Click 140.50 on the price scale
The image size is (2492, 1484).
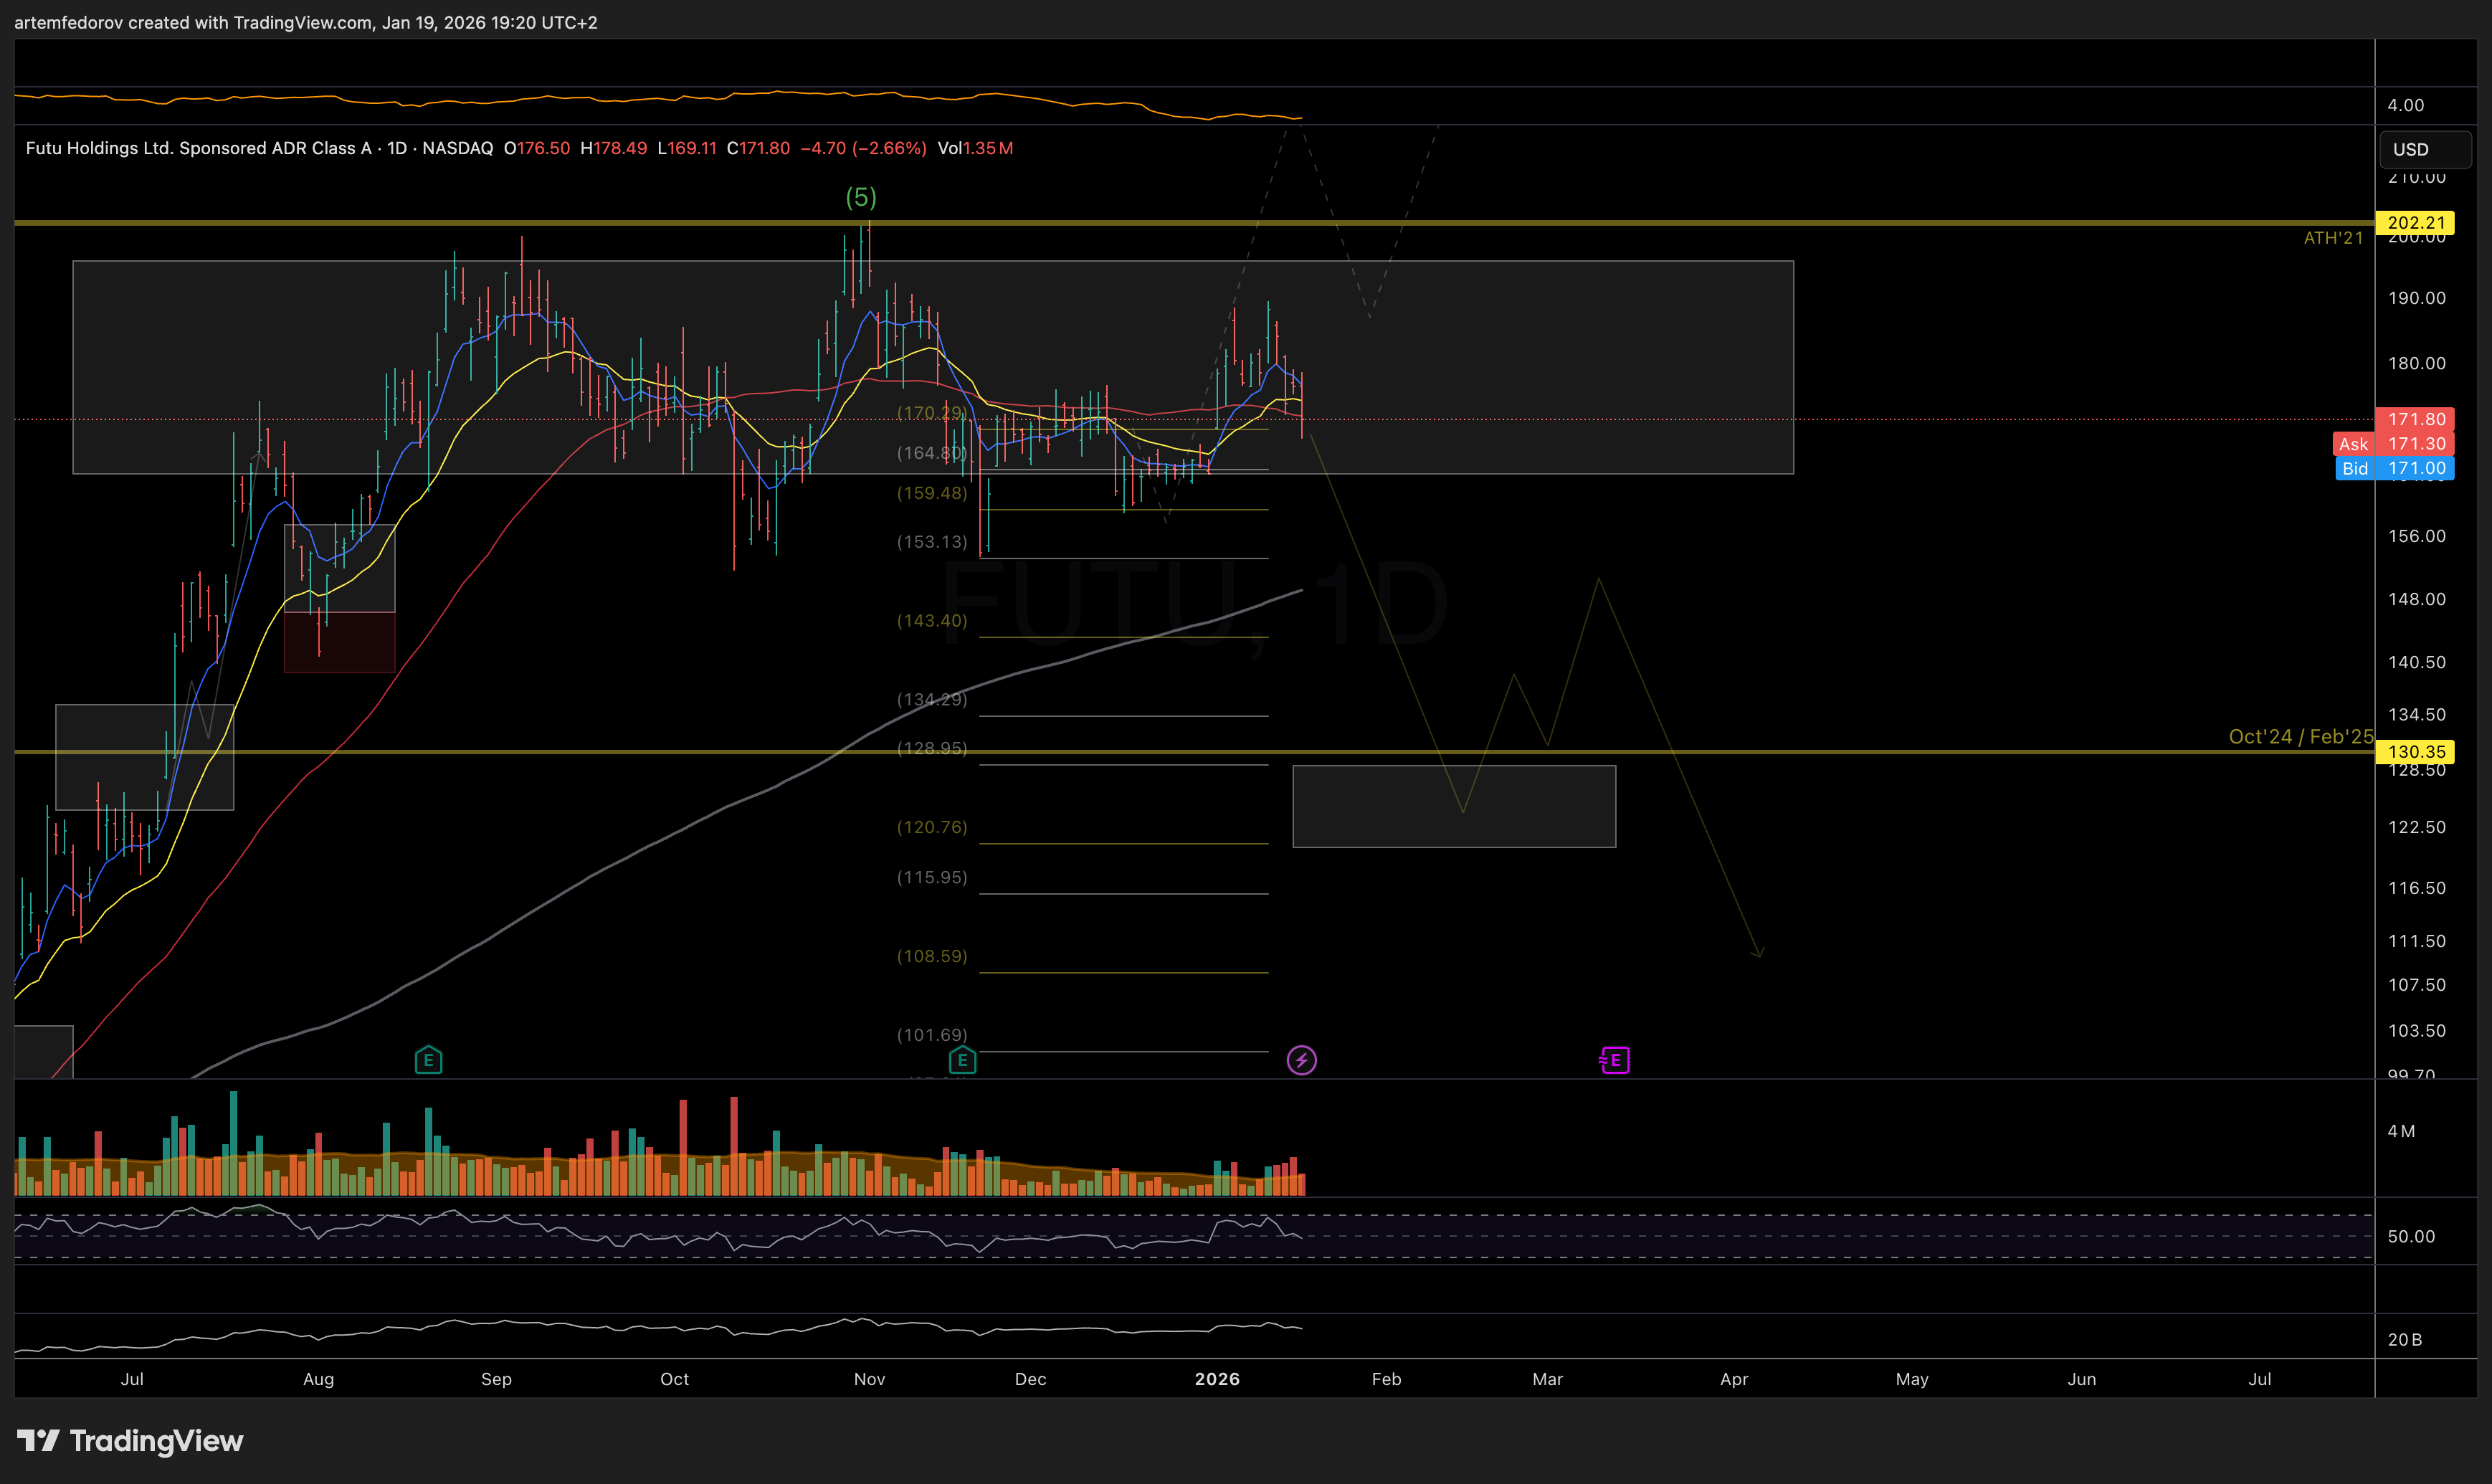[x=2416, y=662]
